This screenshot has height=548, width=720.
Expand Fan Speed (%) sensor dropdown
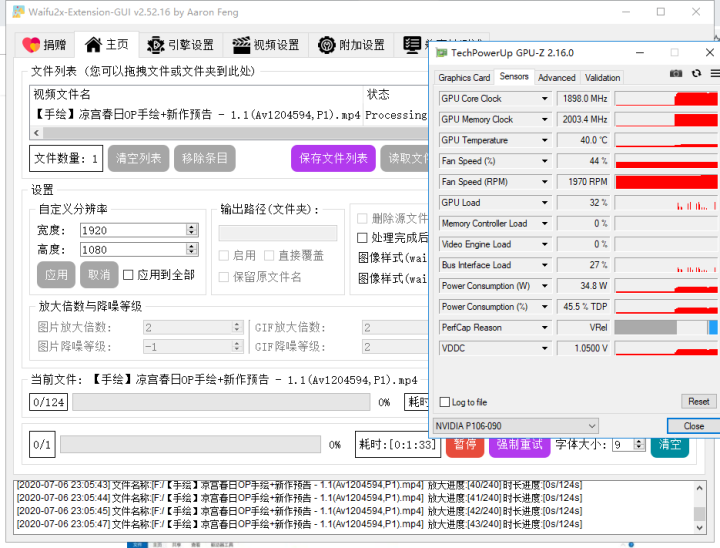(544, 161)
